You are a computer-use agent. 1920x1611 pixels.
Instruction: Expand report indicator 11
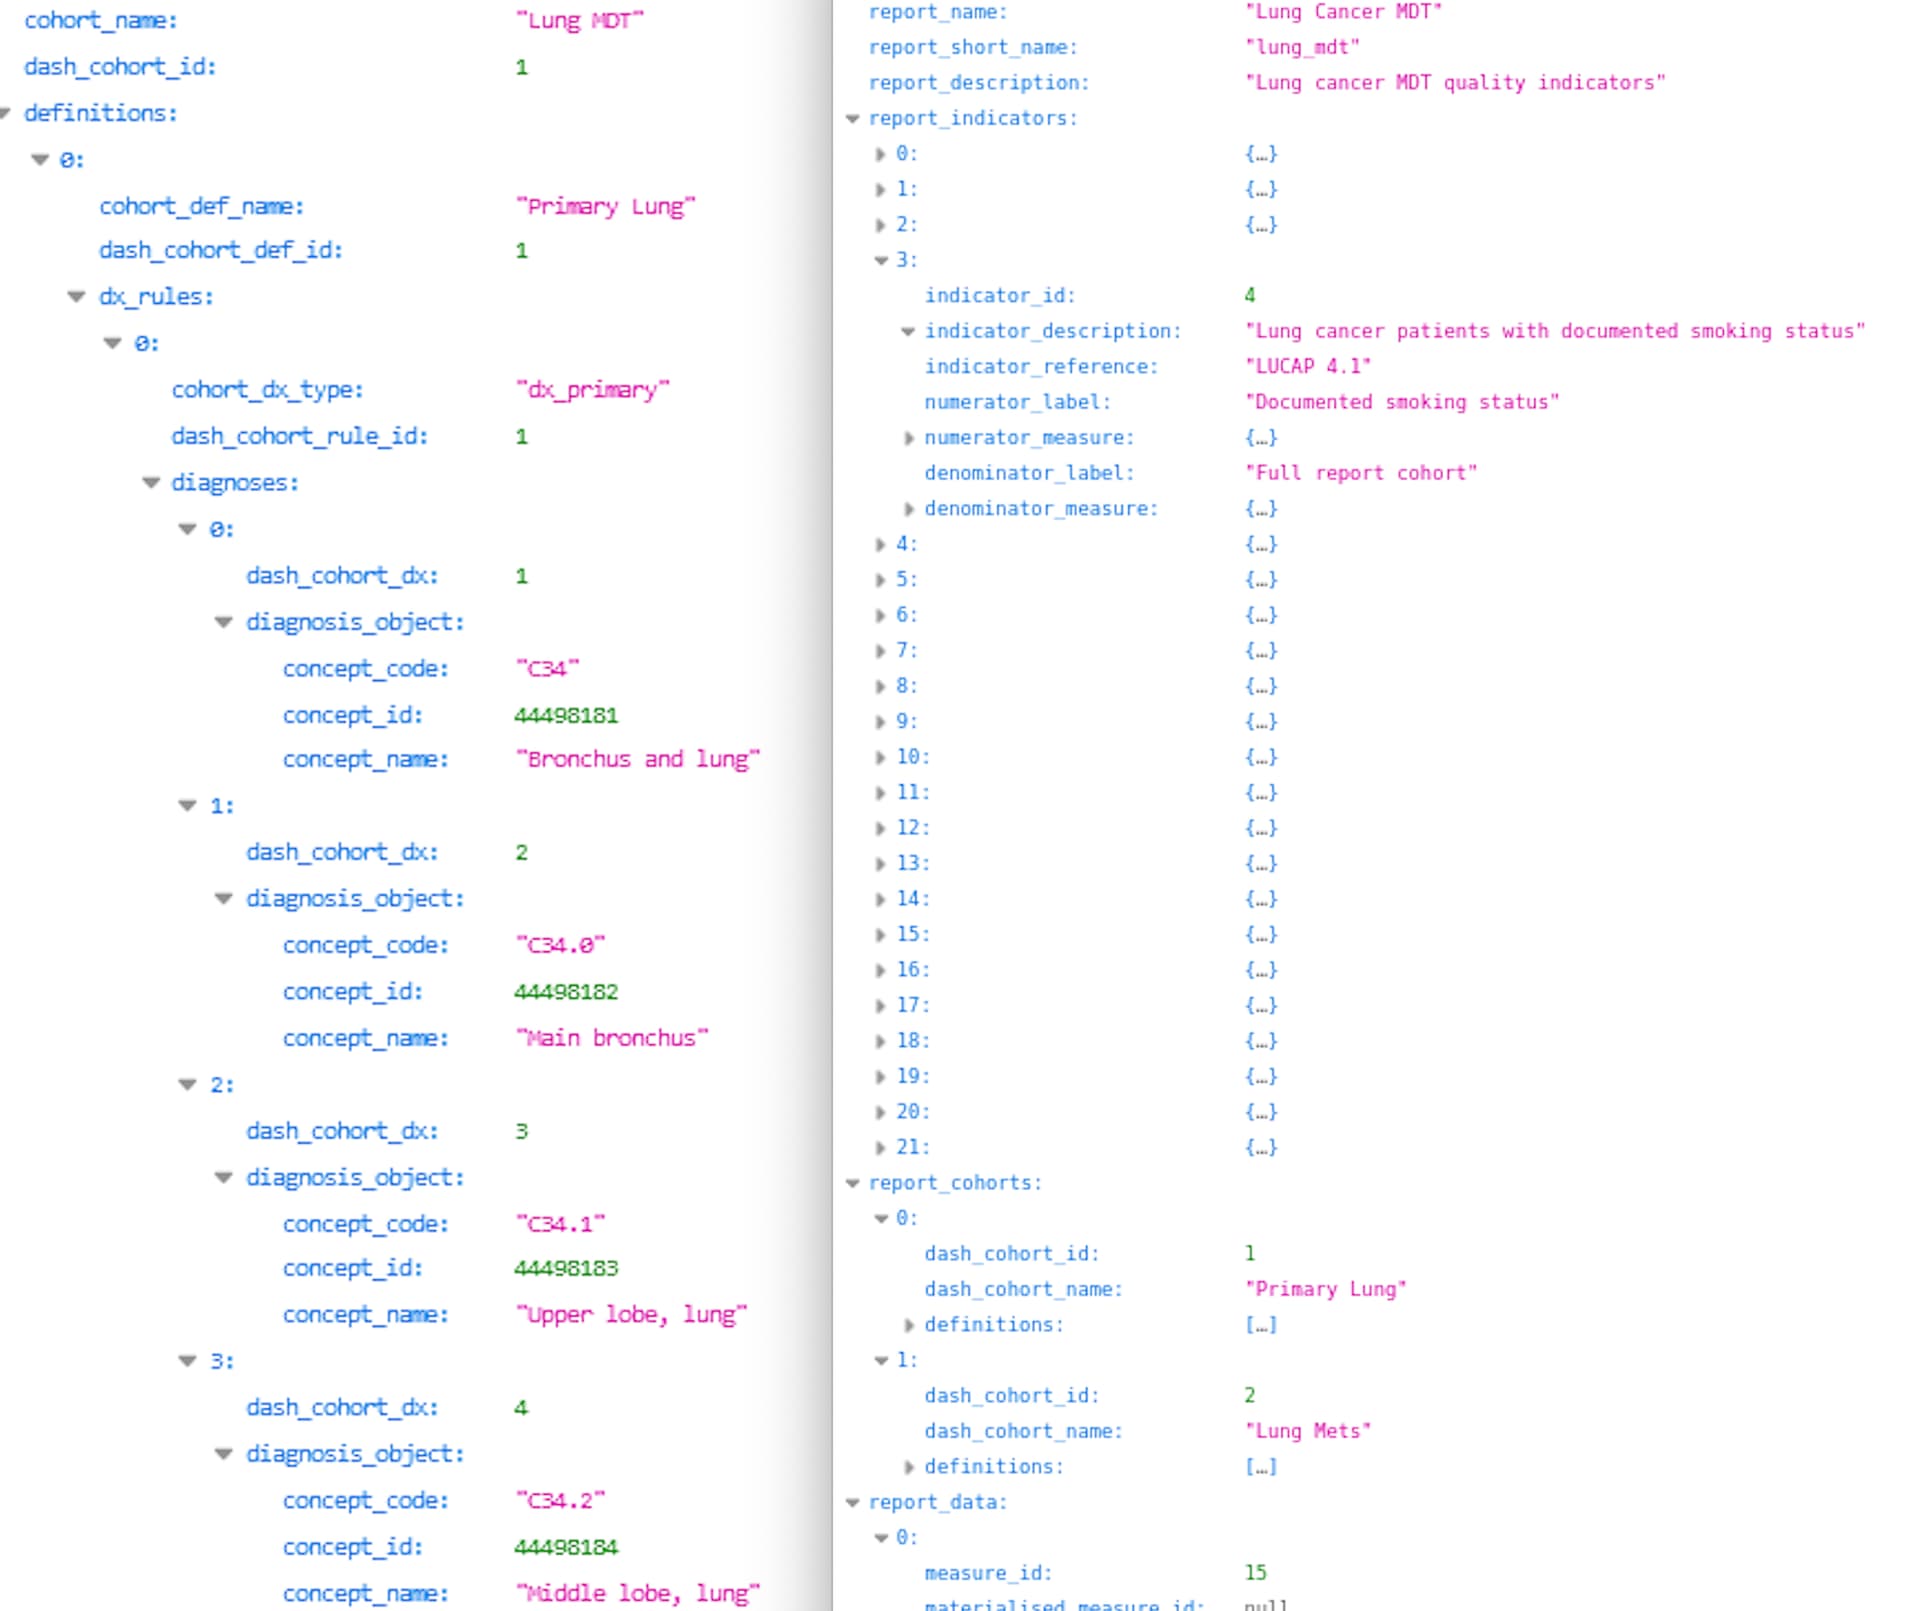880,793
